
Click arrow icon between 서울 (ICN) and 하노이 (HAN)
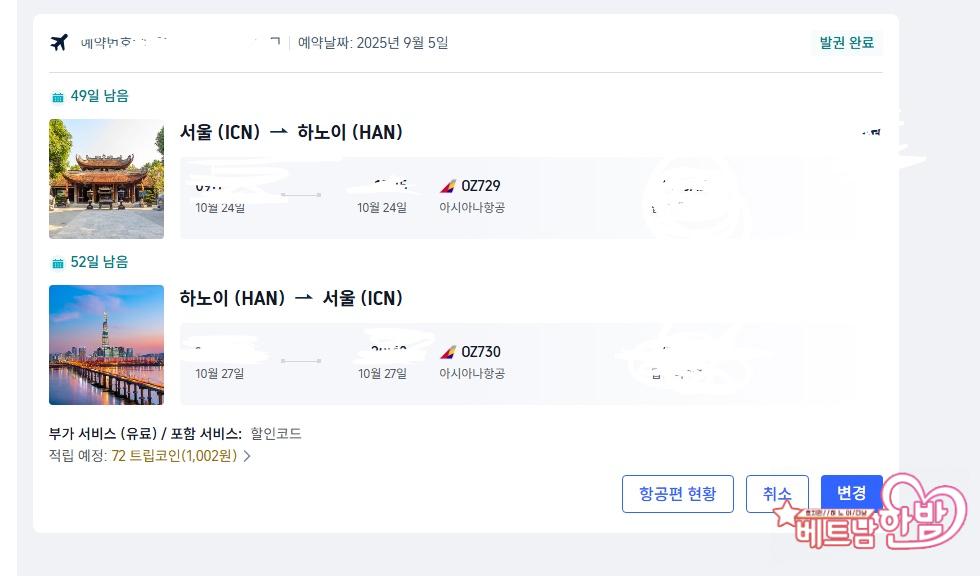coord(279,132)
